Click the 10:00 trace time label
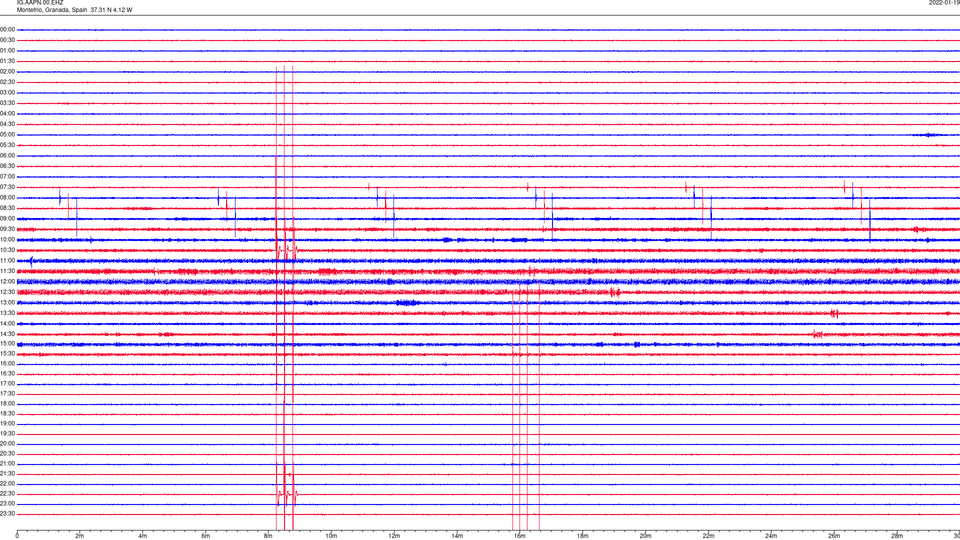Viewport: 960px width, 540px height. pyautogui.click(x=8, y=239)
